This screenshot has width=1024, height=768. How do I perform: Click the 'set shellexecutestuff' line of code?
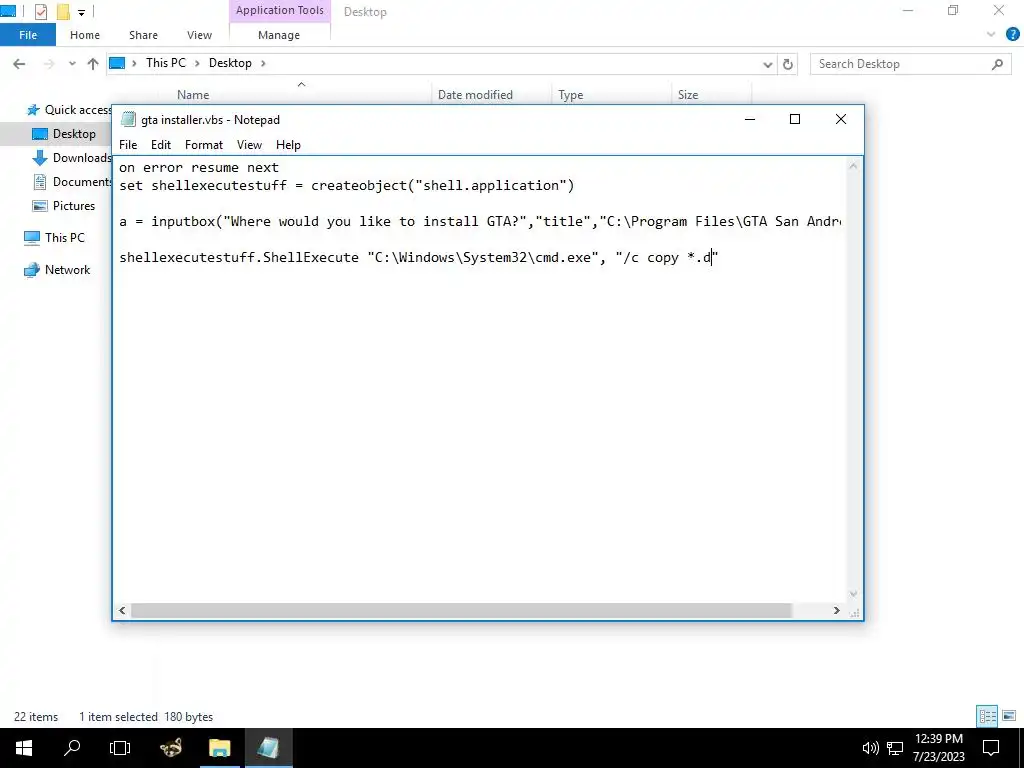coord(347,185)
